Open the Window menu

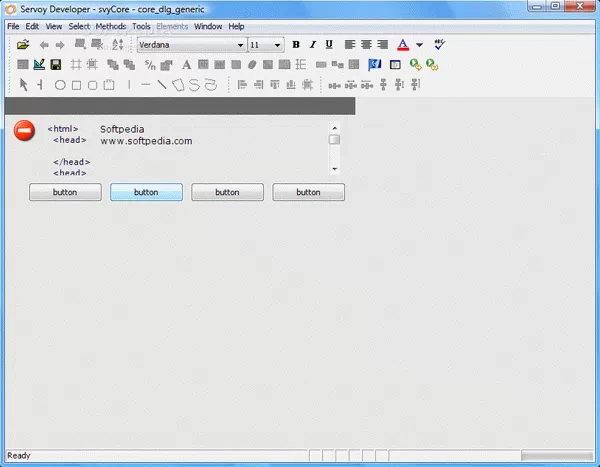(x=208, y=26)
